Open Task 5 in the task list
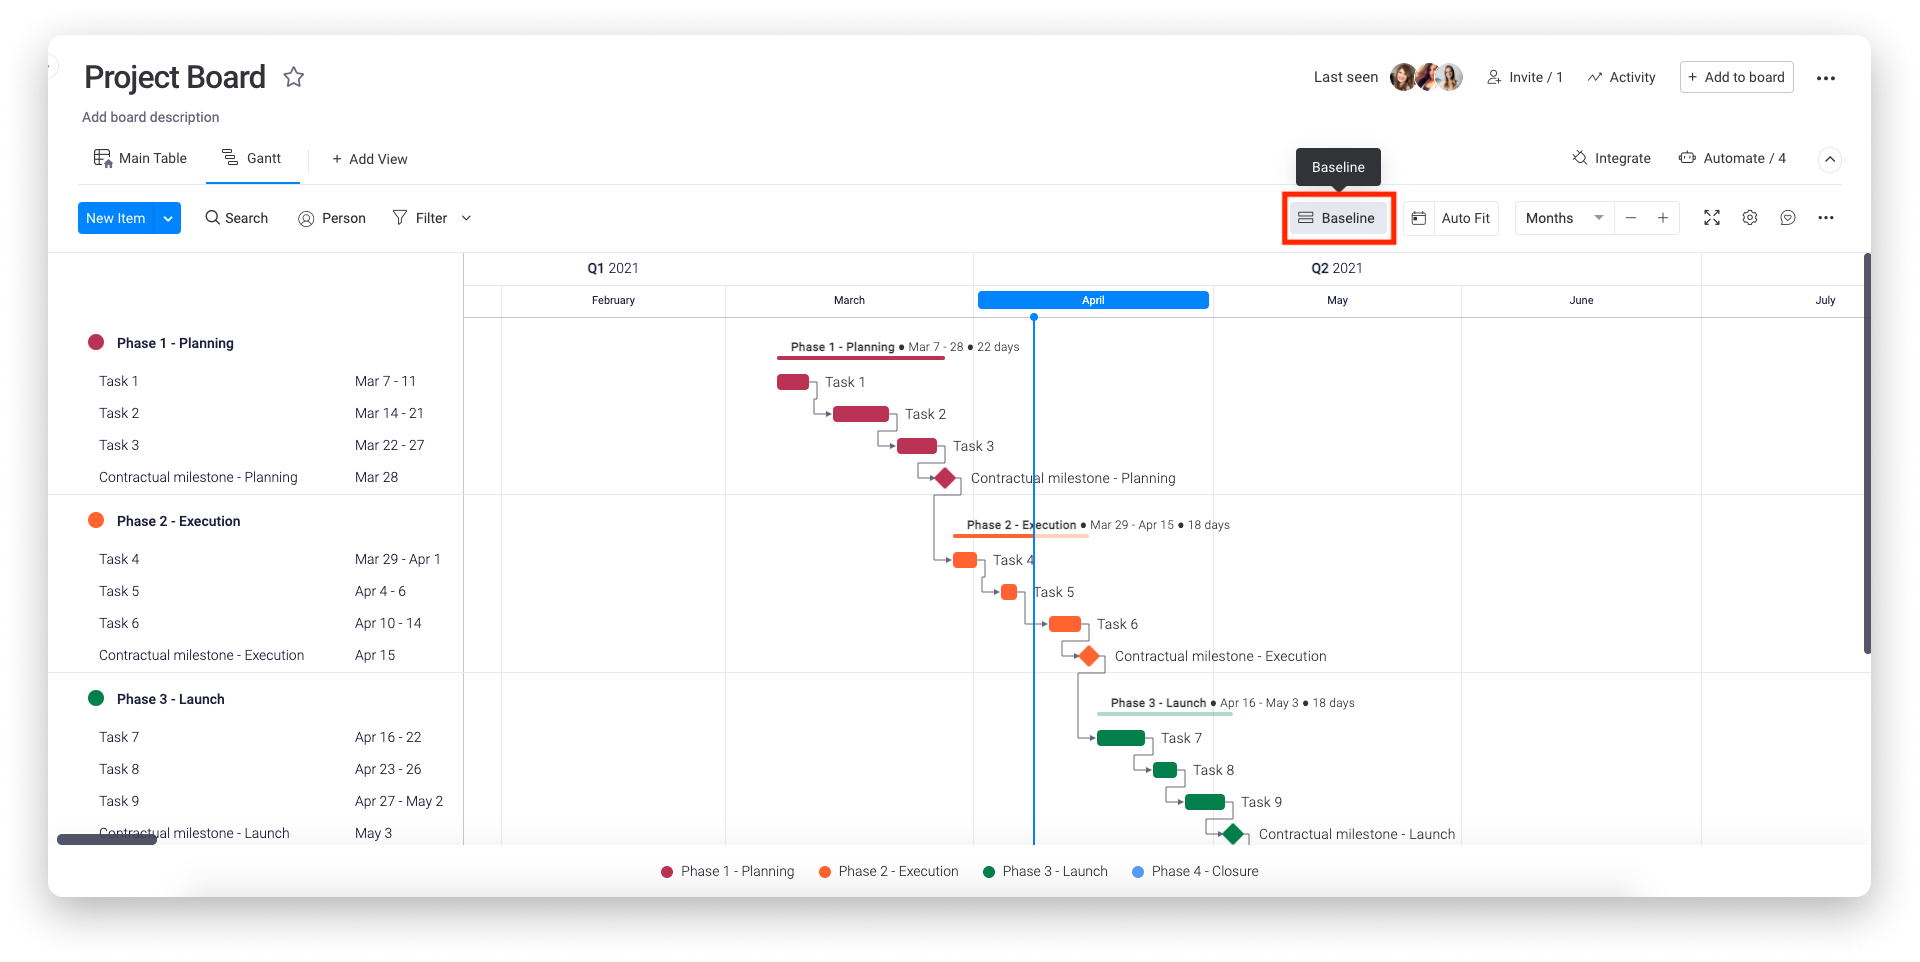Viewport: 1920px width, 962px height. [x=119, y=591]
